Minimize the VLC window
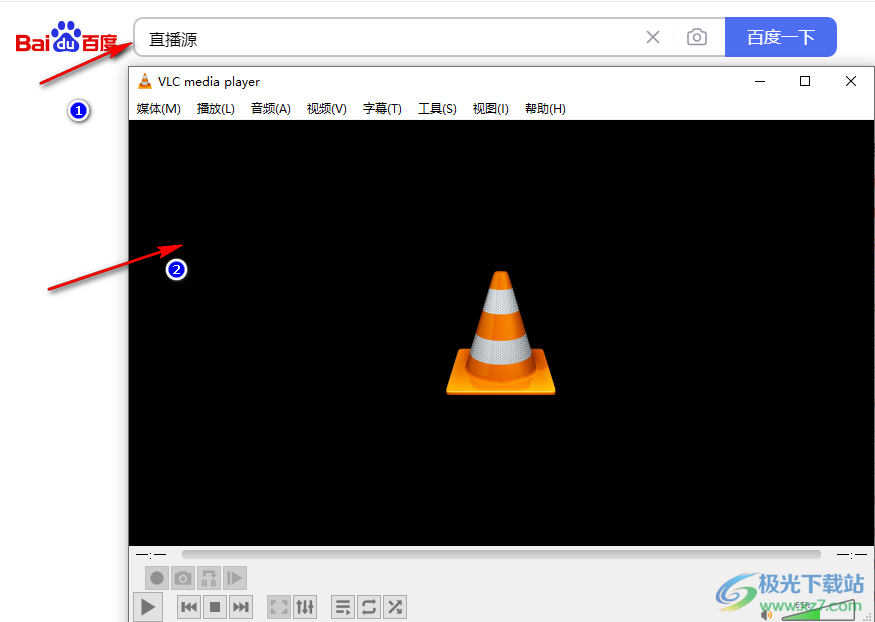 click(x=759, y=81)
